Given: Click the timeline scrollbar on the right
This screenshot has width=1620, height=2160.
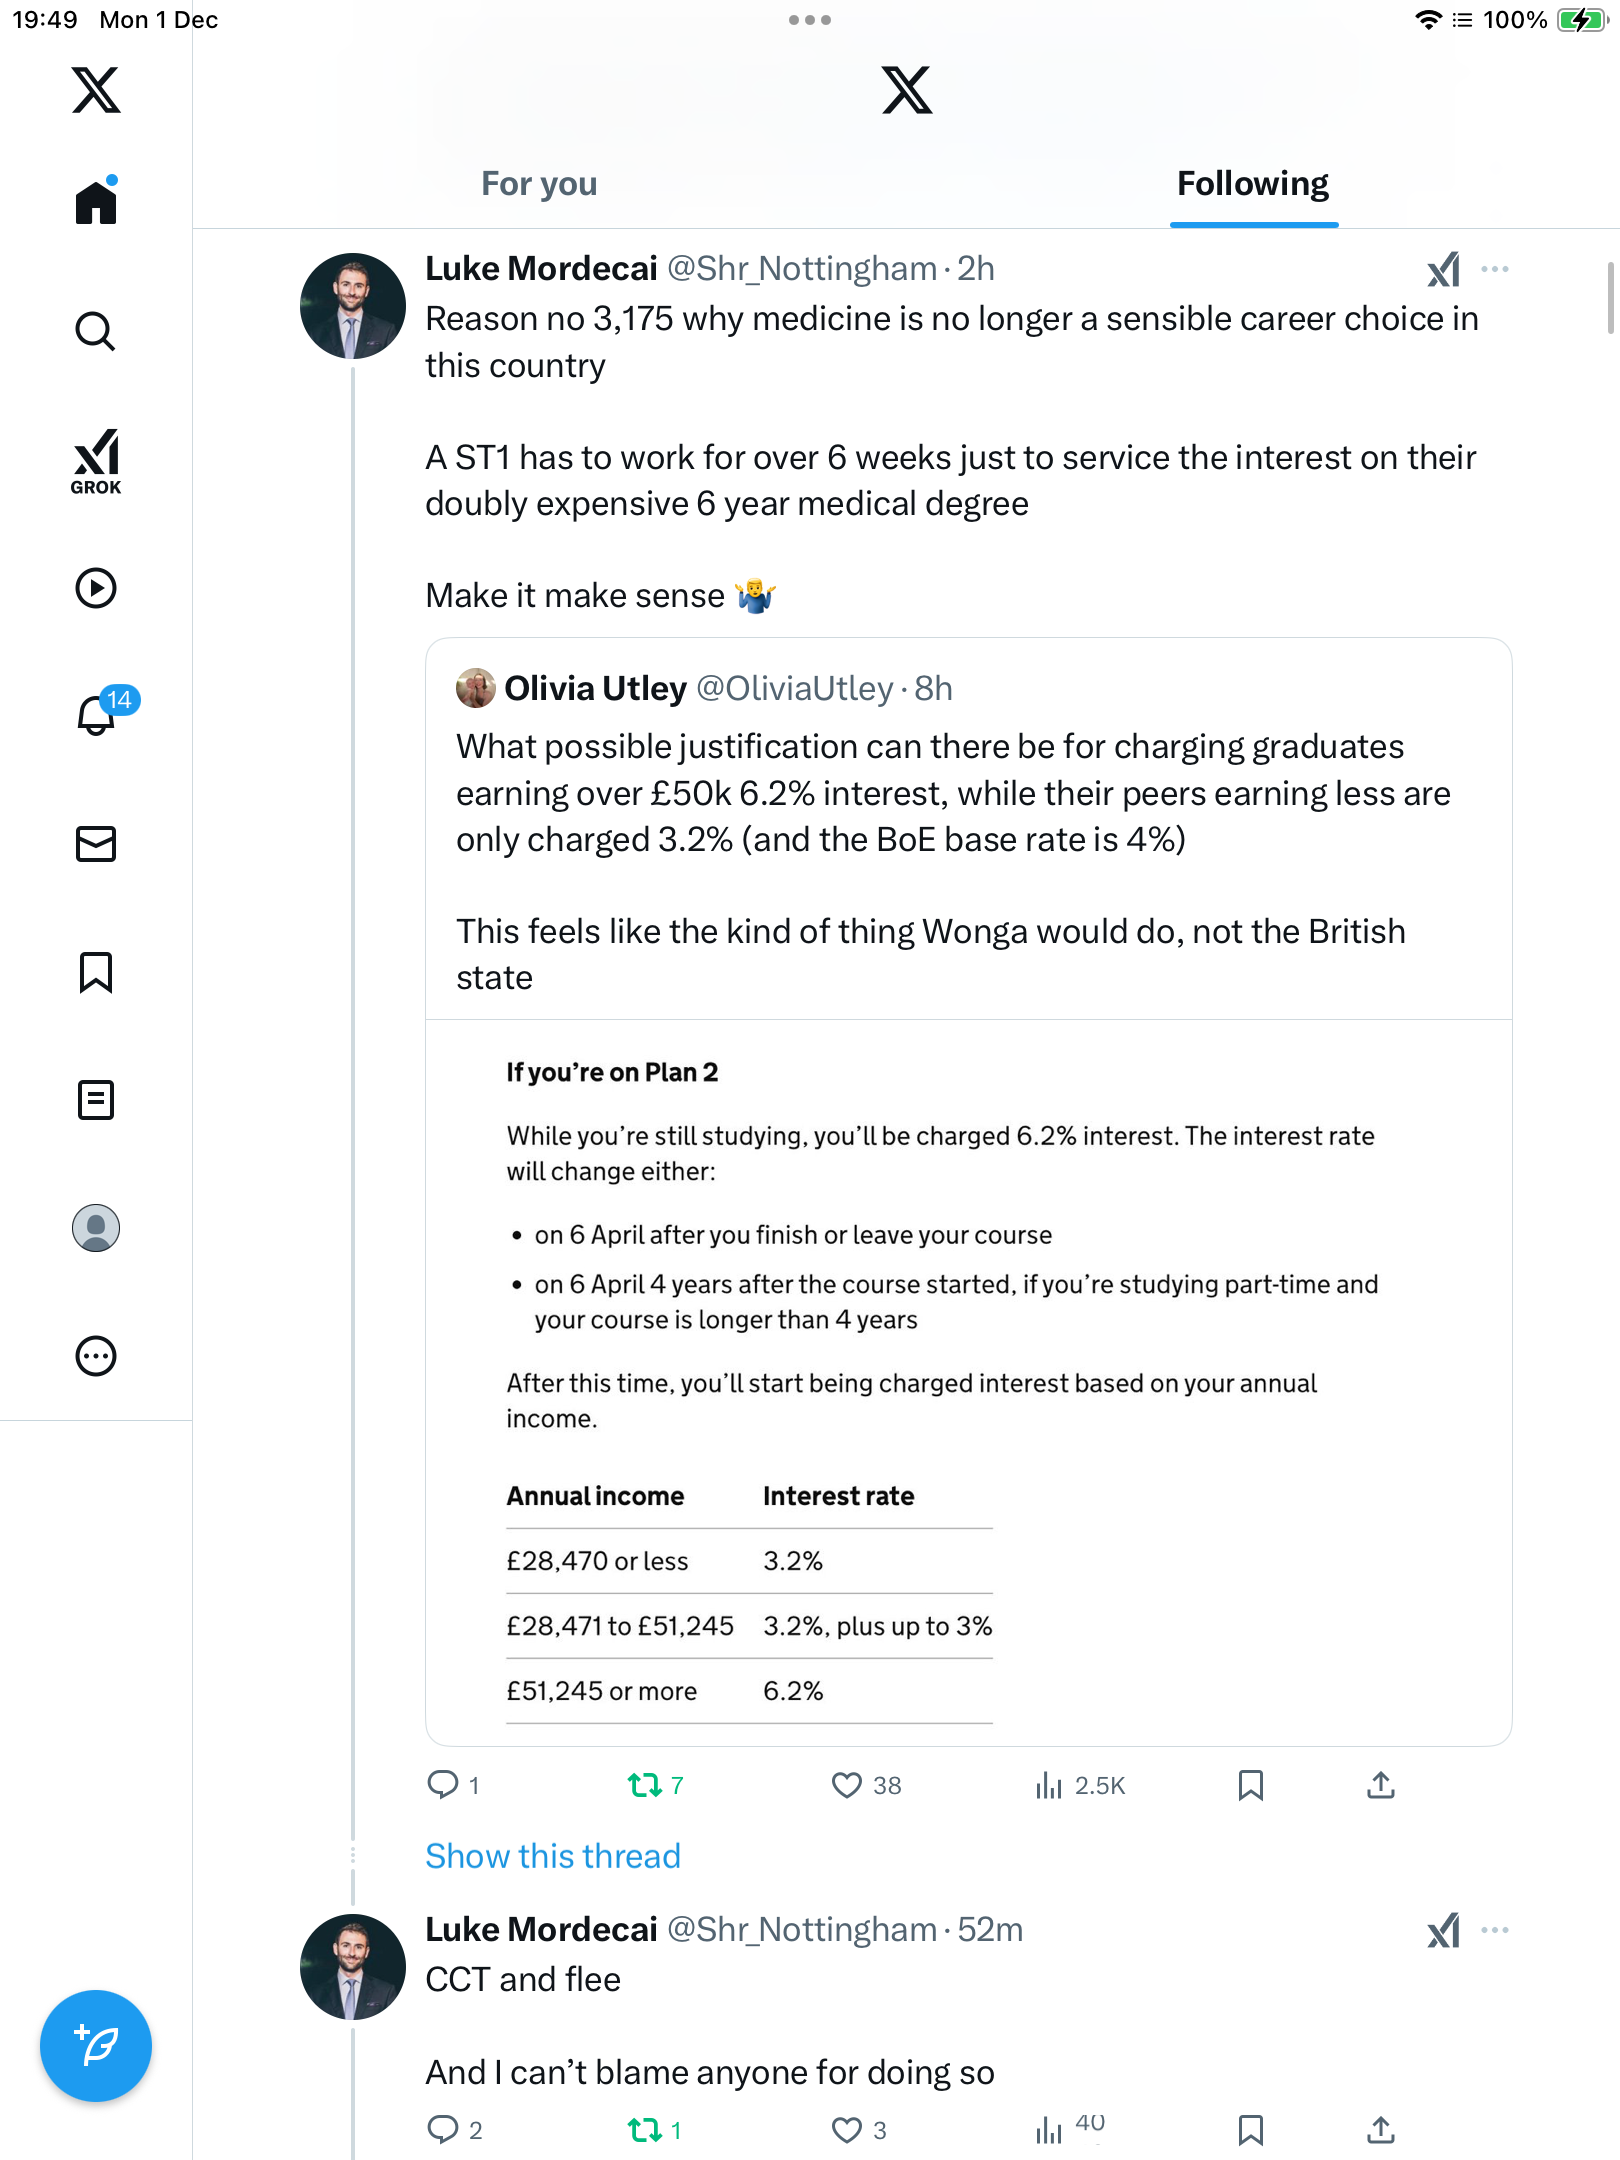Looking at the screenshot, I should (x=1610, y=298).
